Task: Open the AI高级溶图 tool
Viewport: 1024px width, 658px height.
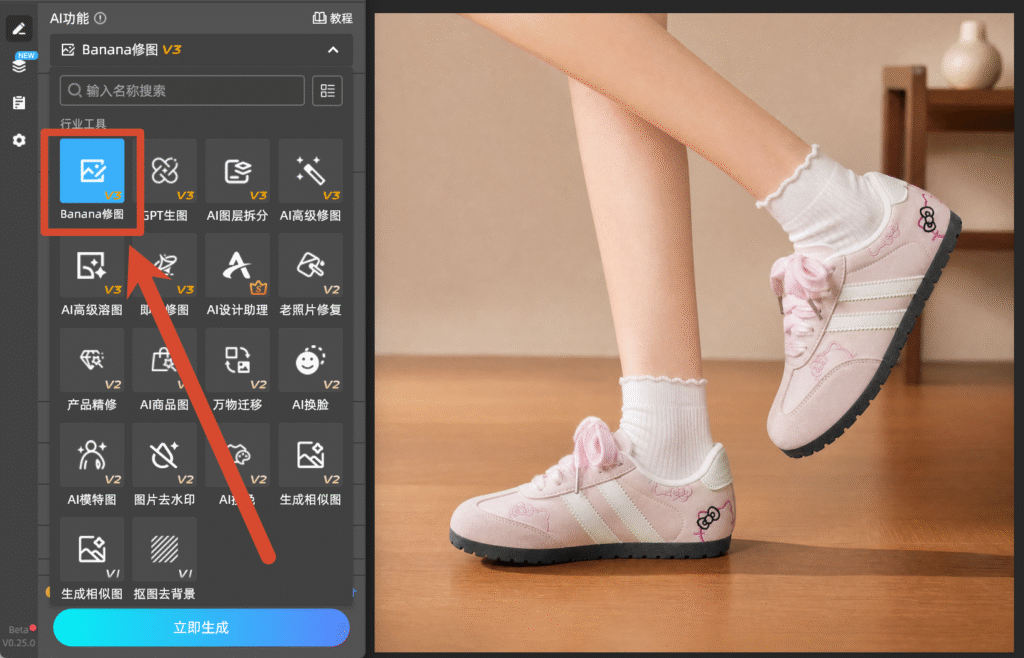Action: click(92, 266)
